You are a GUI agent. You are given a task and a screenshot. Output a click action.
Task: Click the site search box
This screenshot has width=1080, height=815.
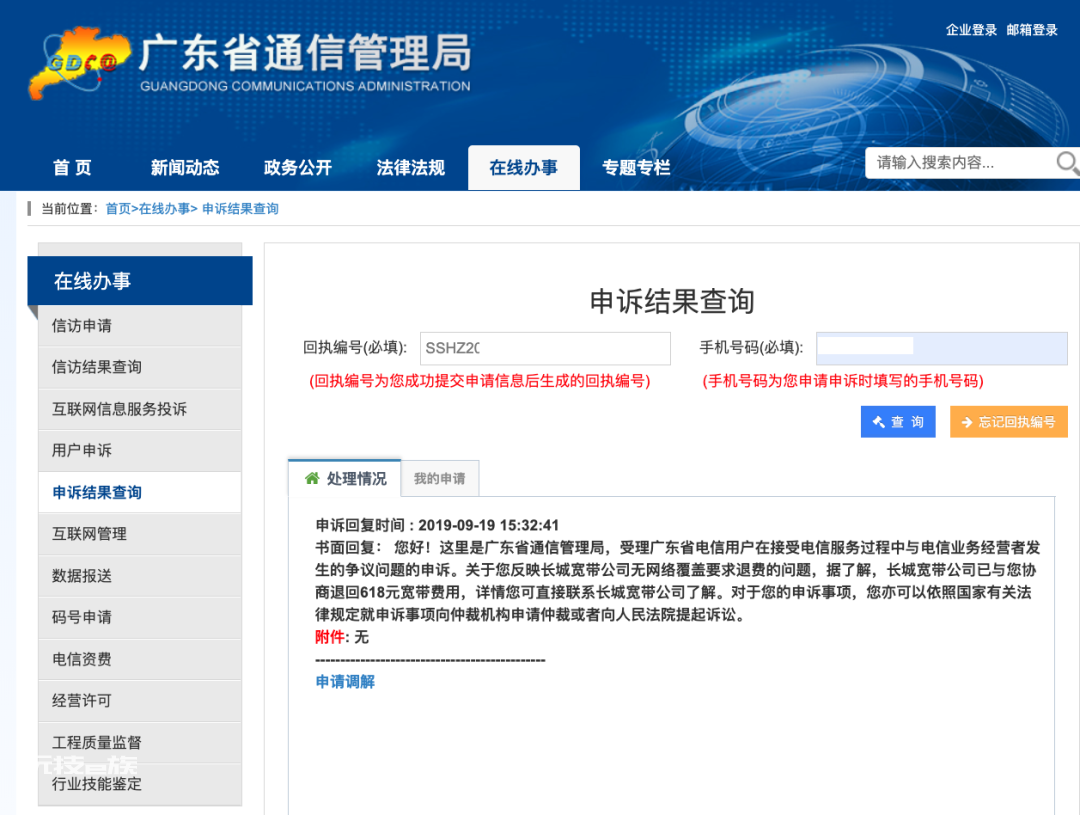[959, 163]
